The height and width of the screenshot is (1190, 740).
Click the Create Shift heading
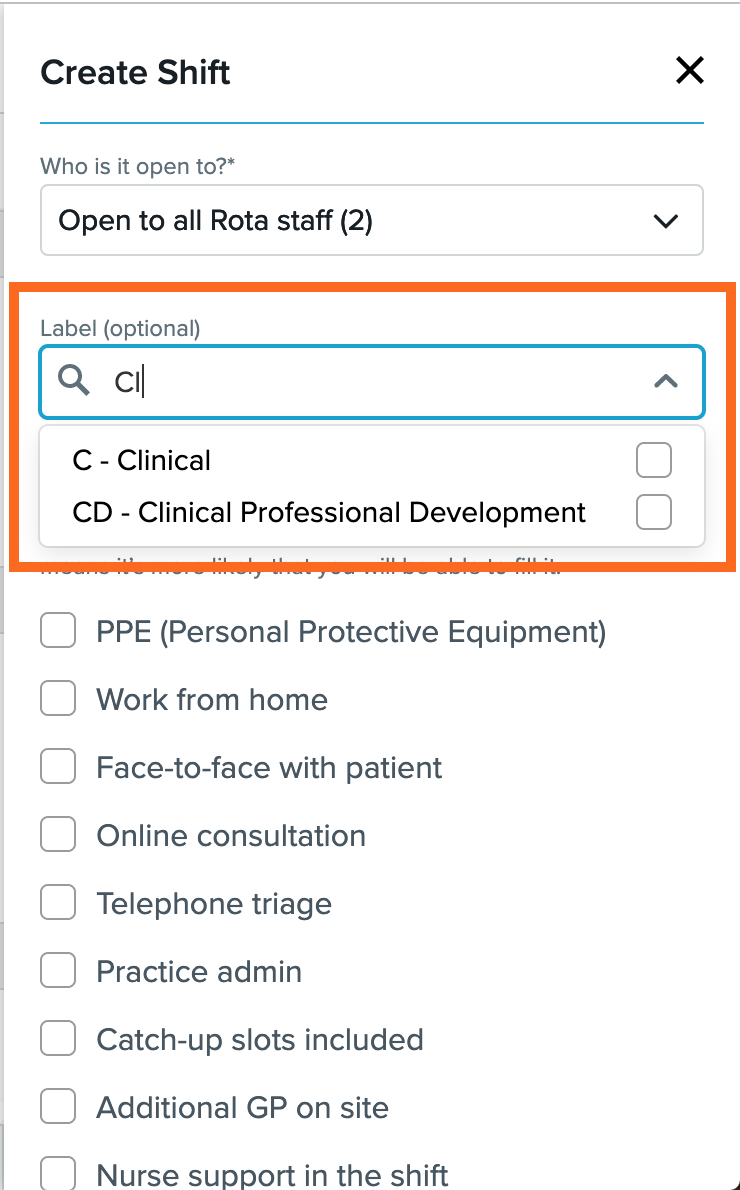click(x=135, y=73)
